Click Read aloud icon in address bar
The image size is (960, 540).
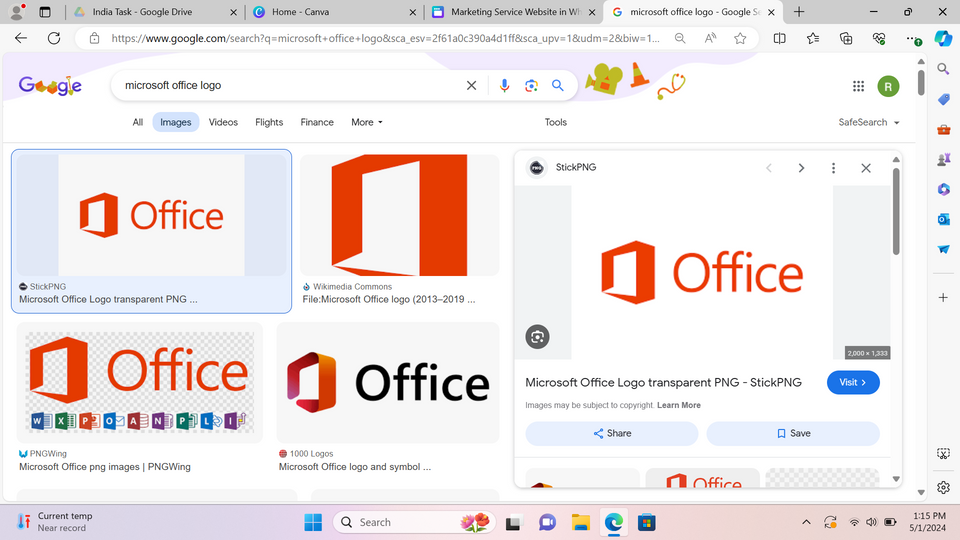[710, 39]
